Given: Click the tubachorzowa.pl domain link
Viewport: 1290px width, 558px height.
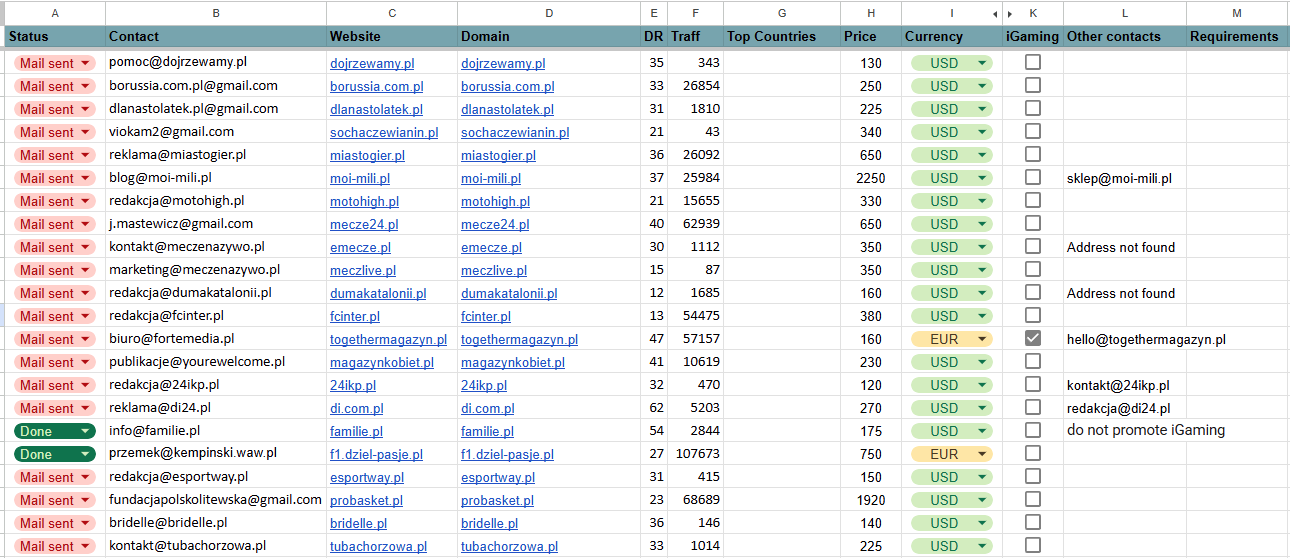Looking at the screenshot, I should pos(509,546).
